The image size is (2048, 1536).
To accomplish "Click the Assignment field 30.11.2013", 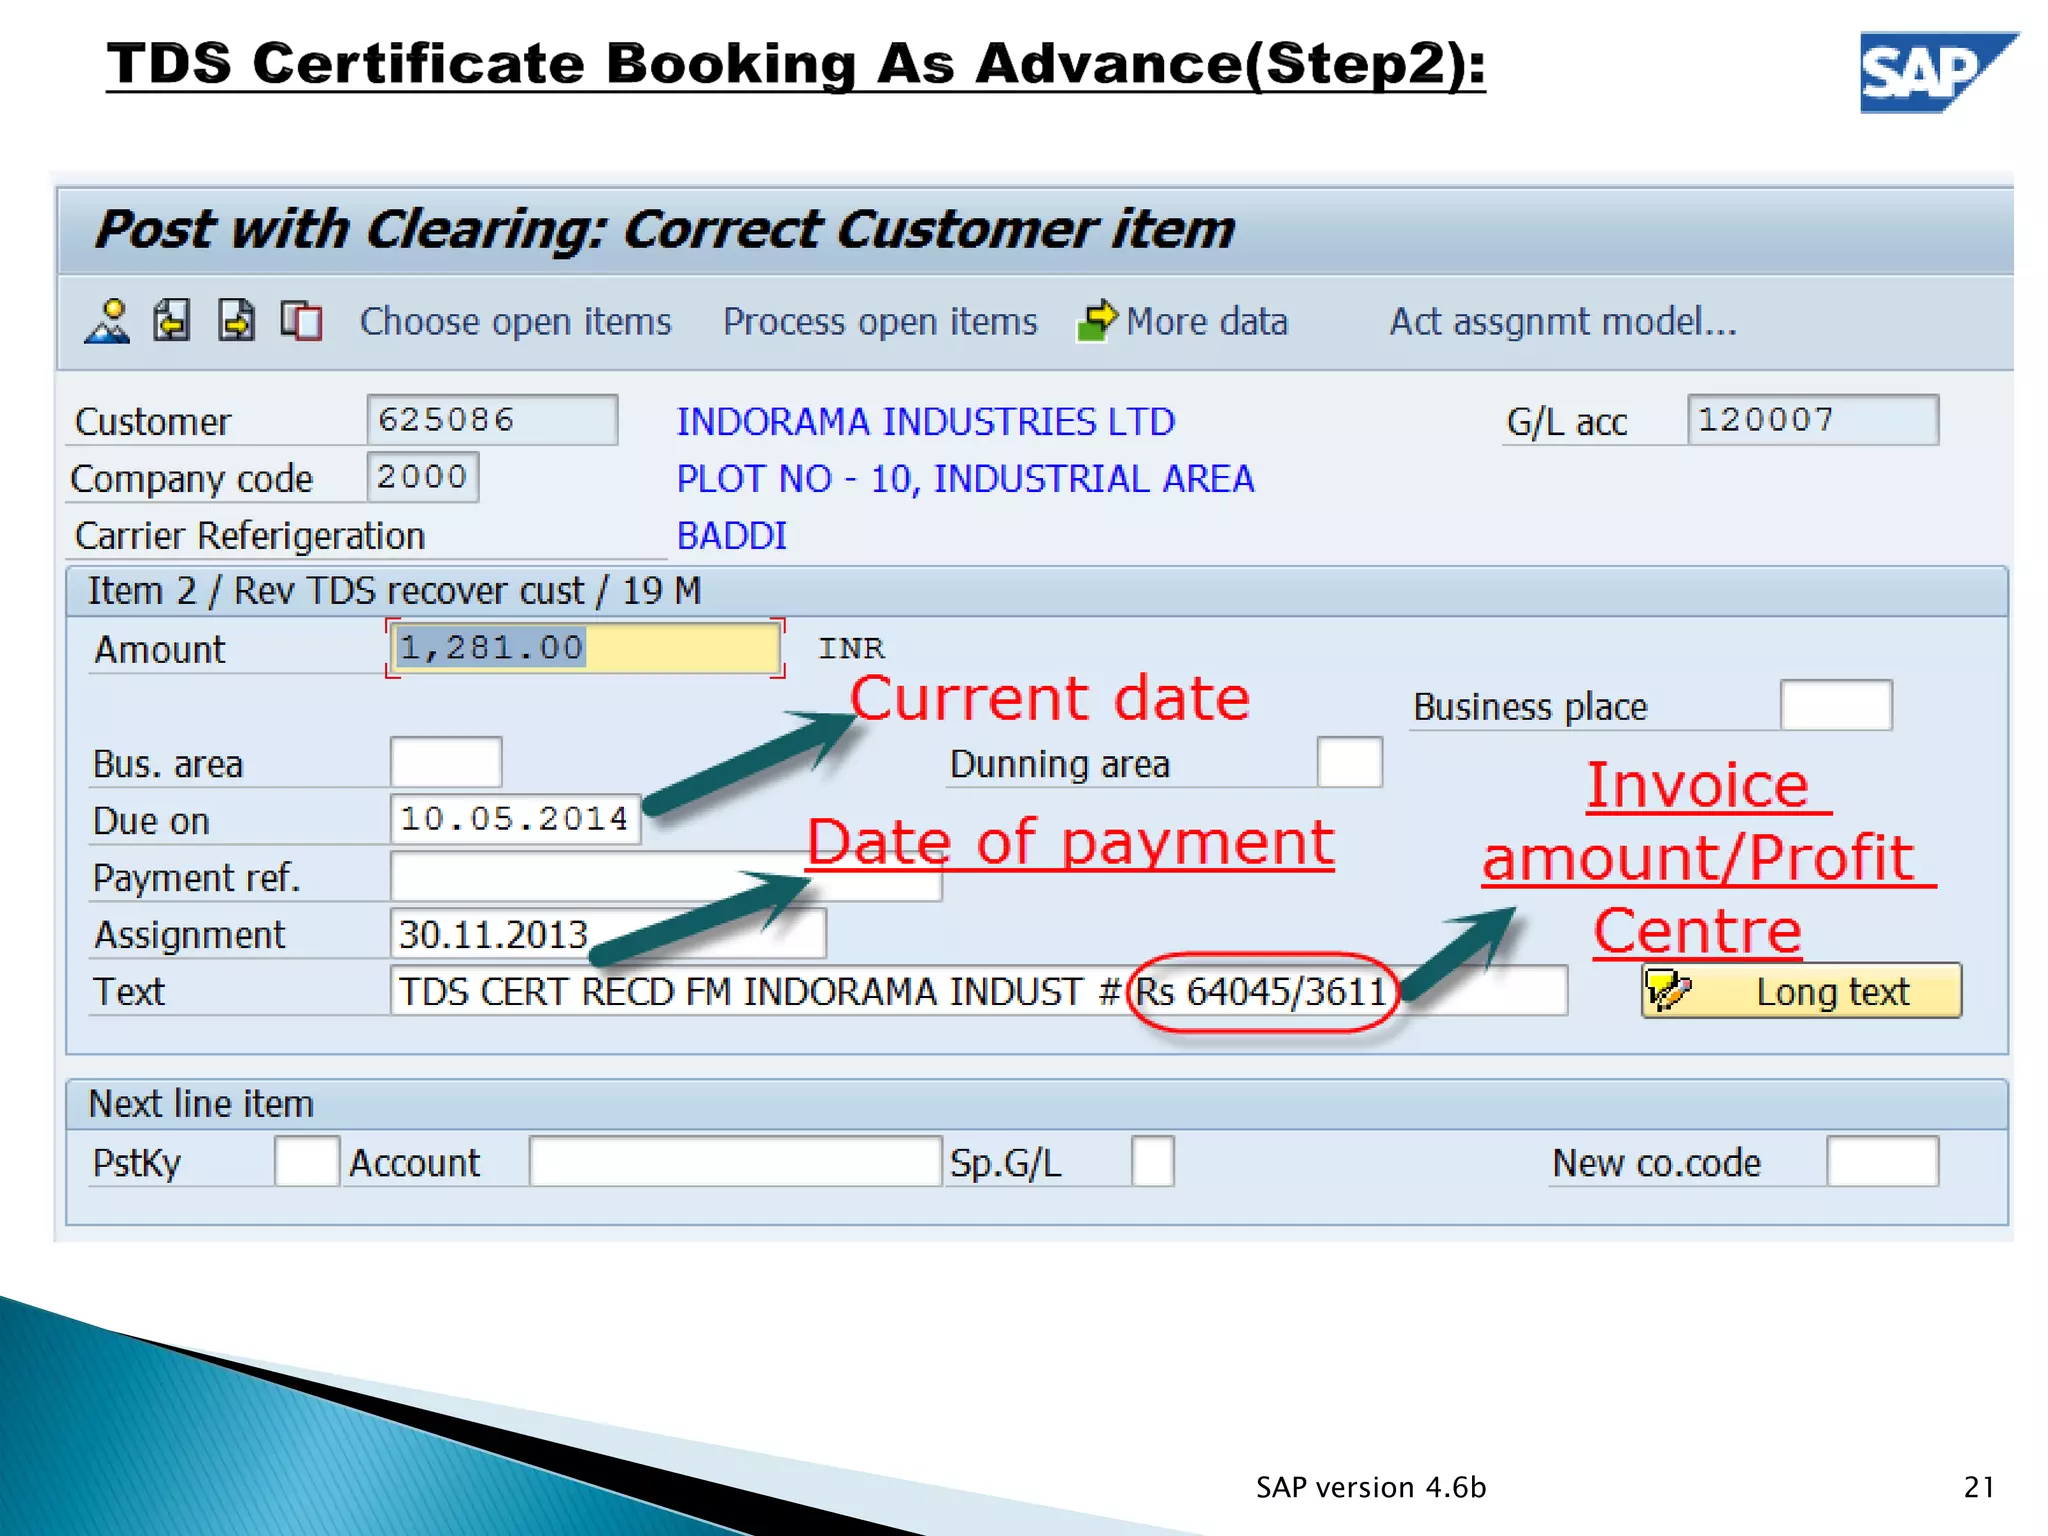I will click(x=608, y=934).
